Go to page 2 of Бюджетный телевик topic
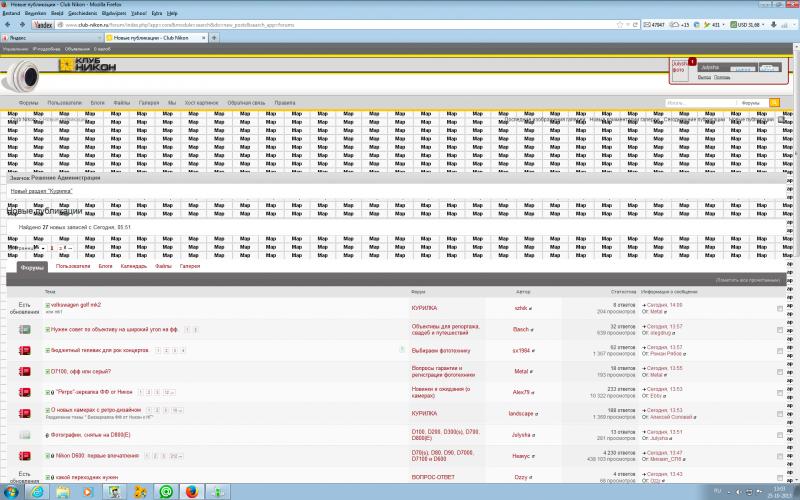 pos(166,351)
